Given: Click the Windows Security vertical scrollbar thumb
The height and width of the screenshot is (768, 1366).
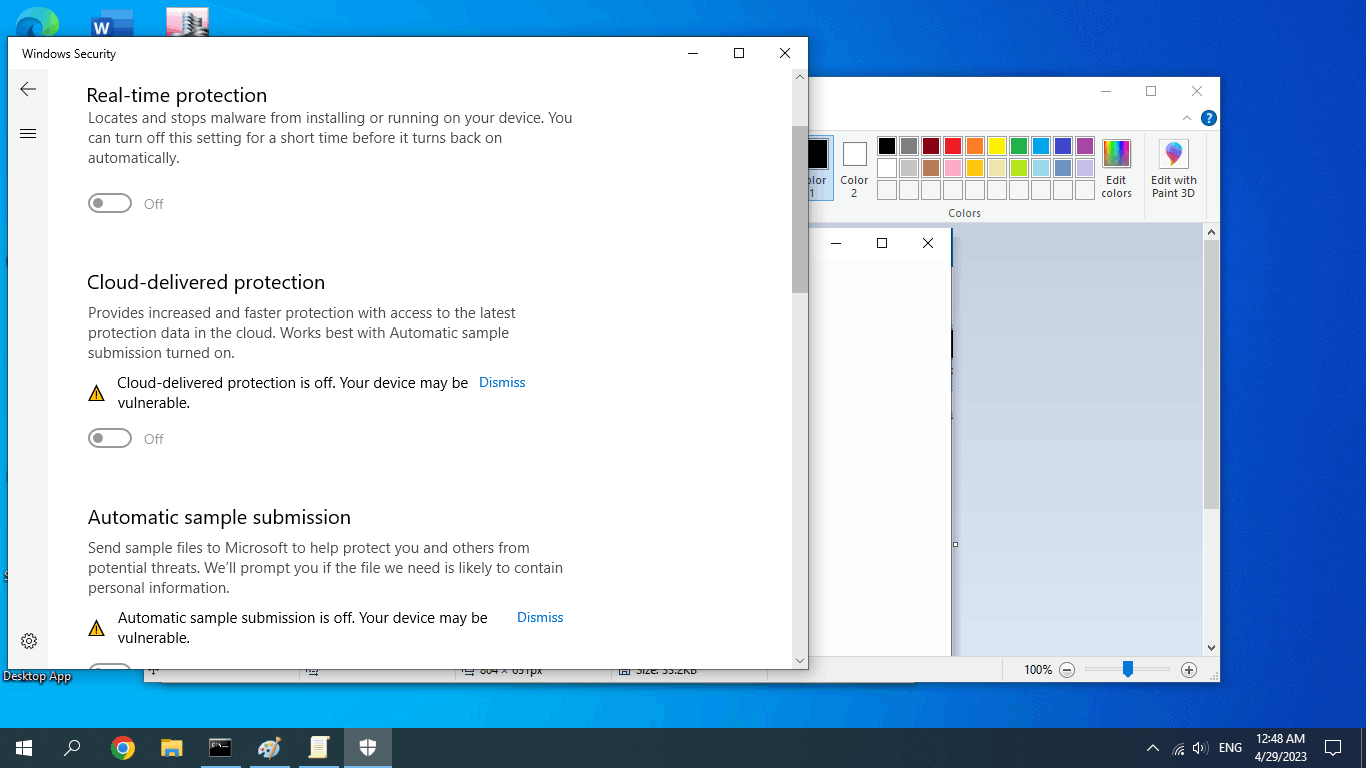Looking at the screenshot, I should coord(799,209).
